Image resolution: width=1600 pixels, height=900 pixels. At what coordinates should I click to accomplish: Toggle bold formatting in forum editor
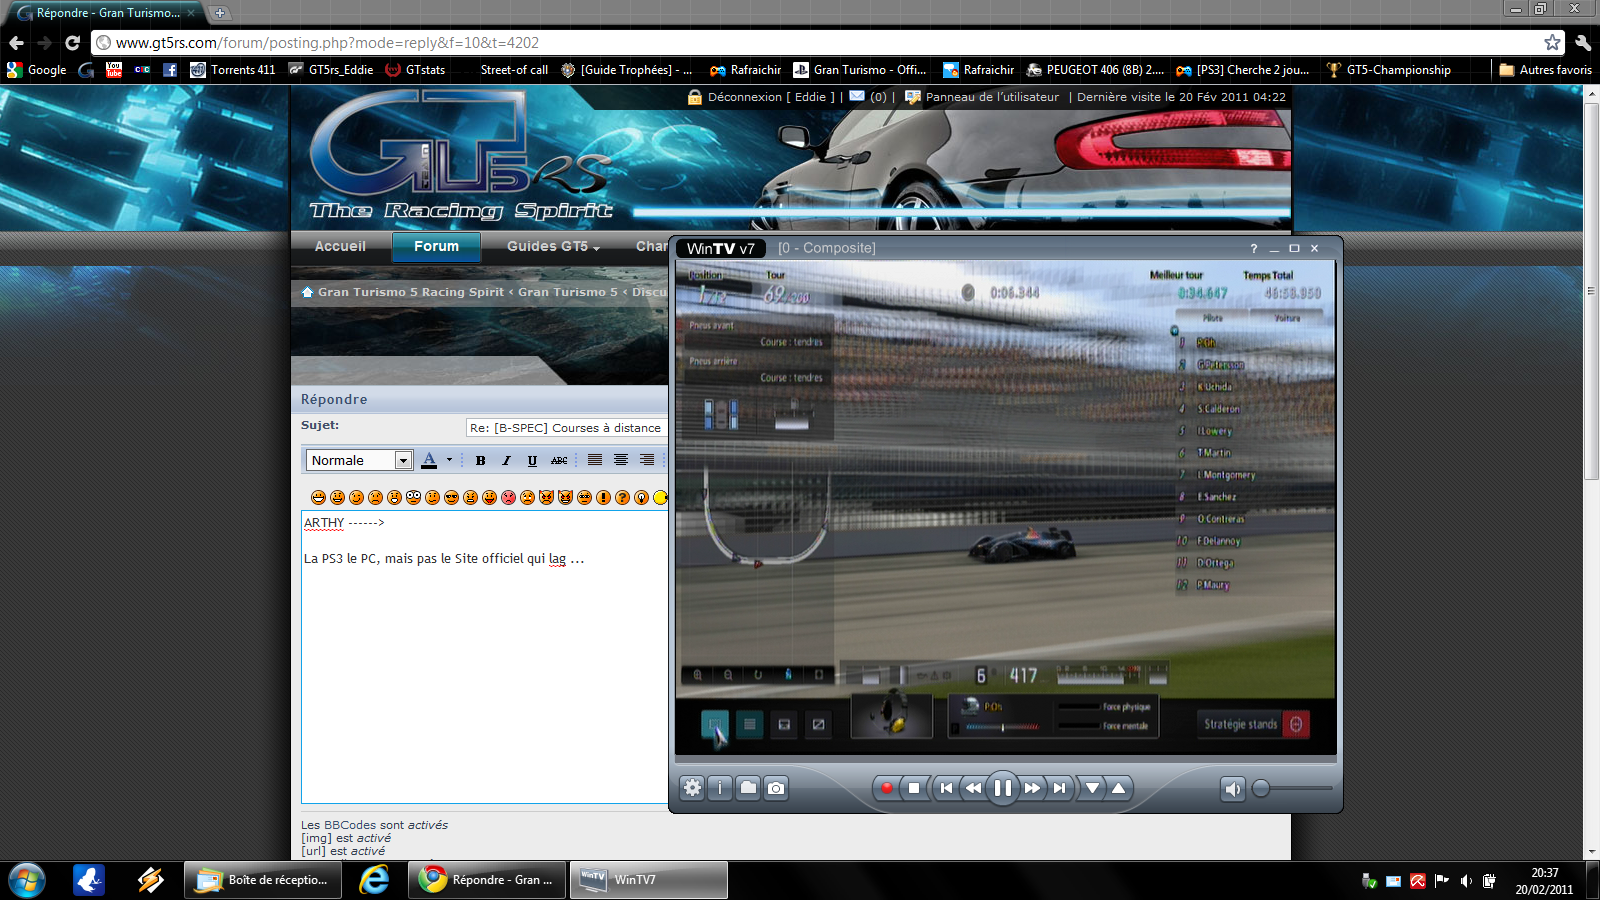(481, 460)
